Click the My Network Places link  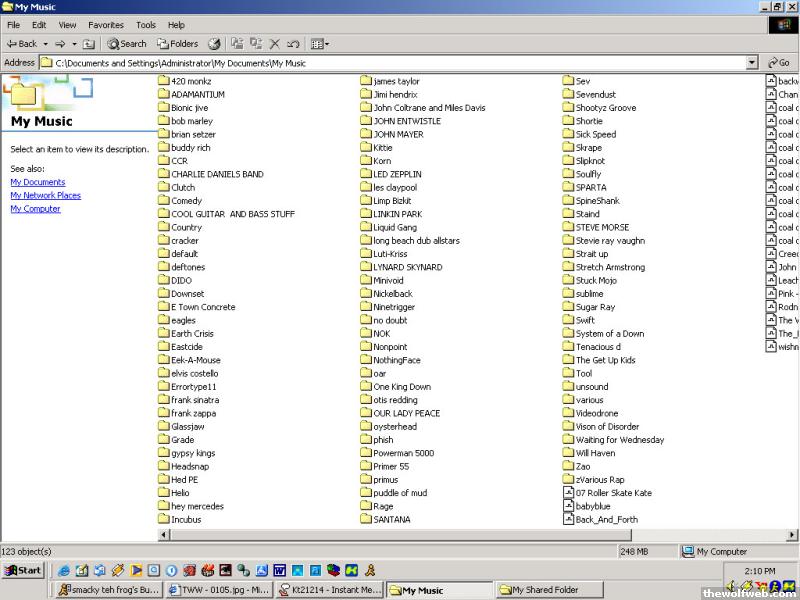[x=45, y=196]
